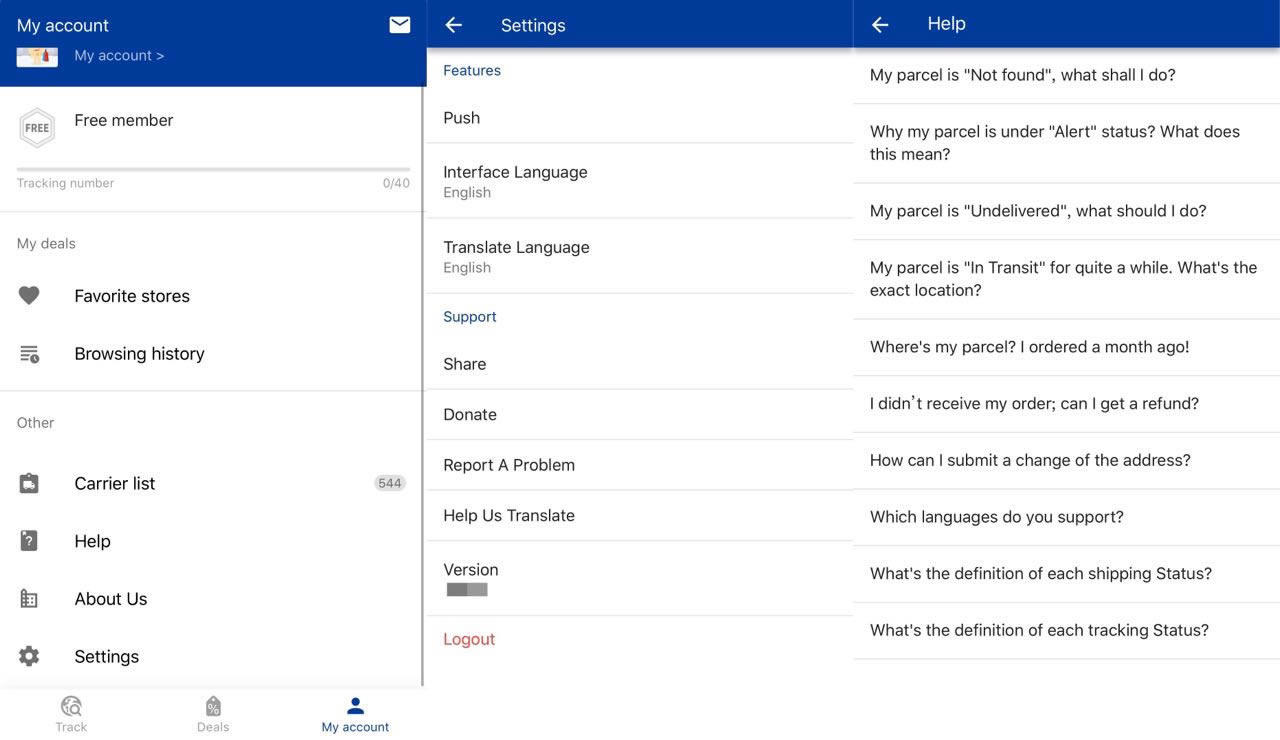Screen dimensions: 1280x740
Task: Open the mail envelope icon
Action: (x=400, y=25)
